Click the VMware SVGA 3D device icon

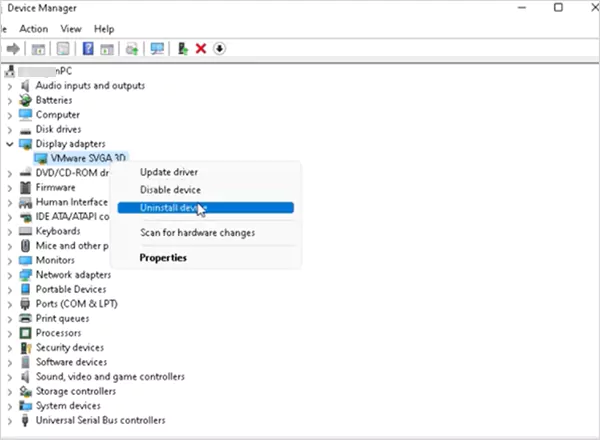pos(41,158)
